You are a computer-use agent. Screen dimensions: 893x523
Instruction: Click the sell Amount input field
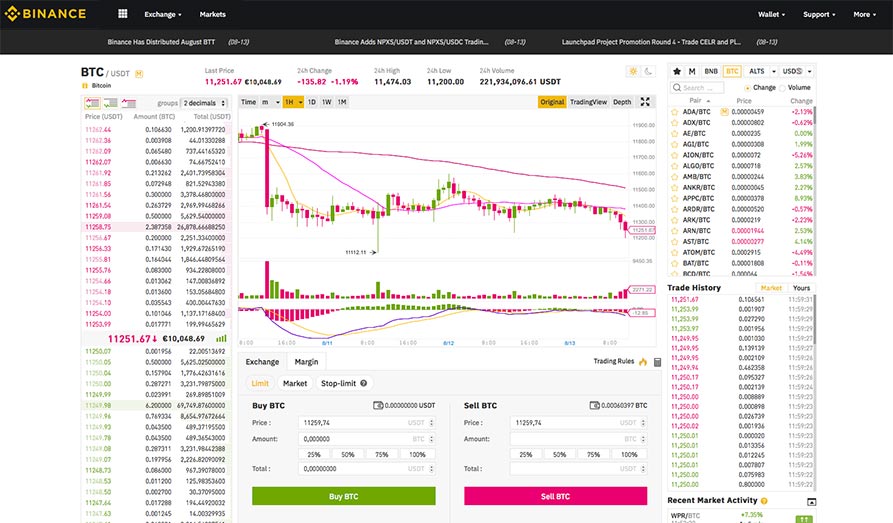[x=578, y=439]
